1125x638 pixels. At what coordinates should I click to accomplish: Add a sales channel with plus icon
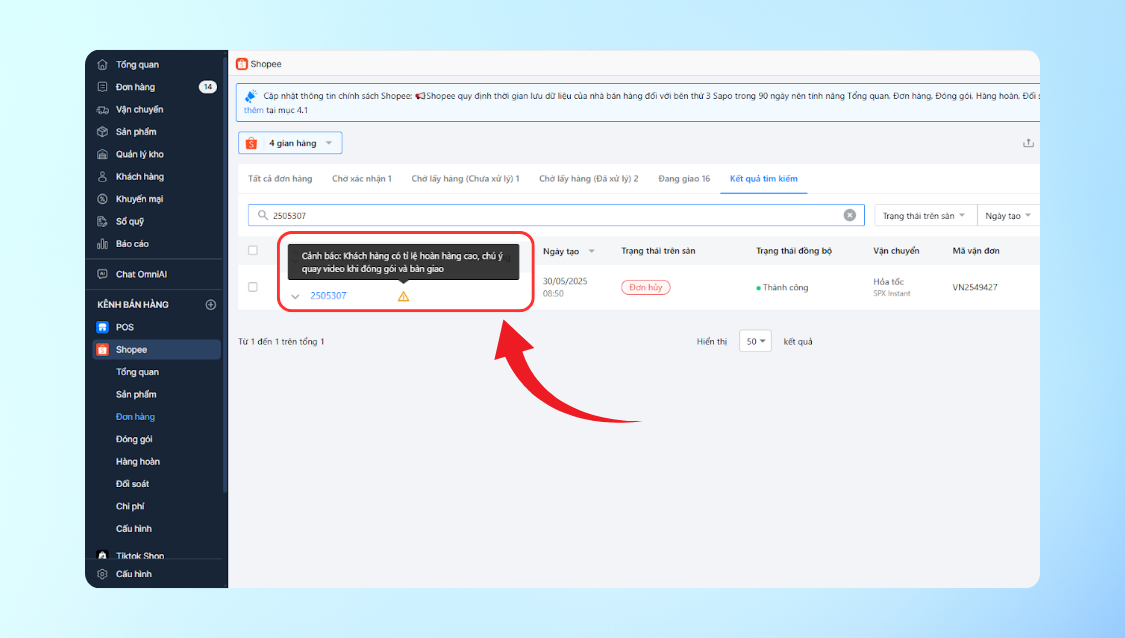pyautogui.click(x=210, y=305)
